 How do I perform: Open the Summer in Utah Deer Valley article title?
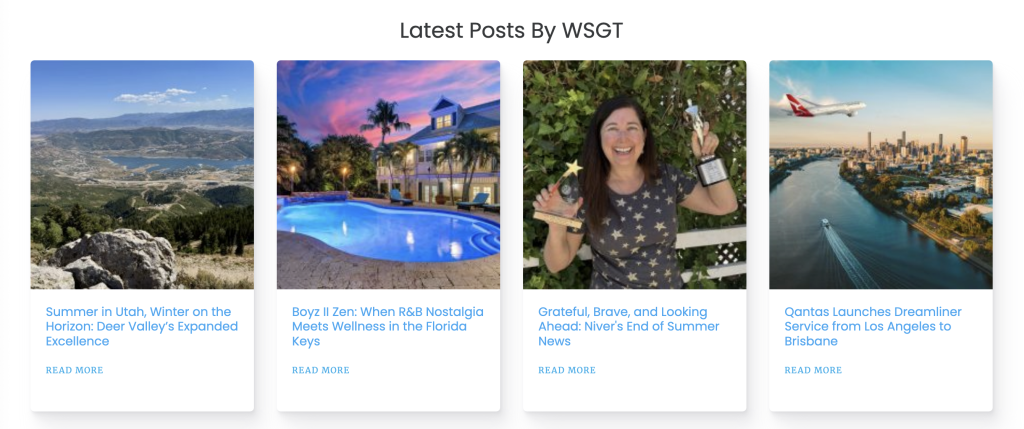(x=142, y=326)
